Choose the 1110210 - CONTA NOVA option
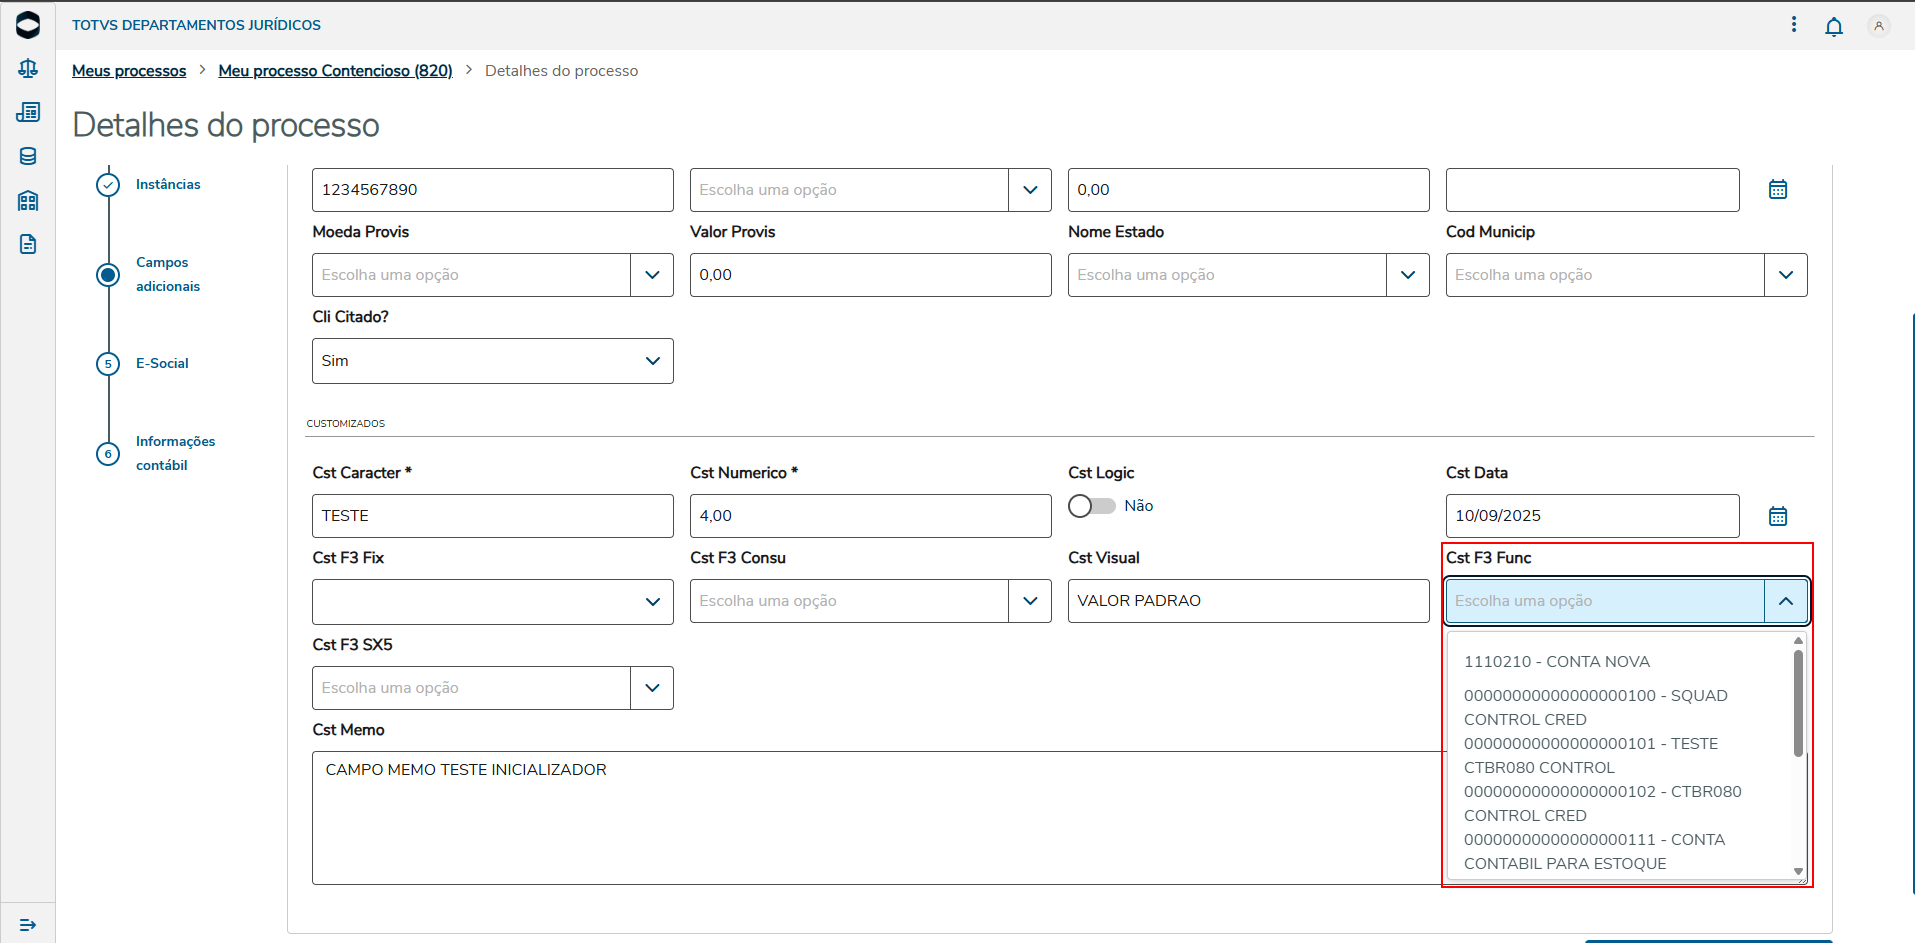The image size is (1915, 943). 1556,662
